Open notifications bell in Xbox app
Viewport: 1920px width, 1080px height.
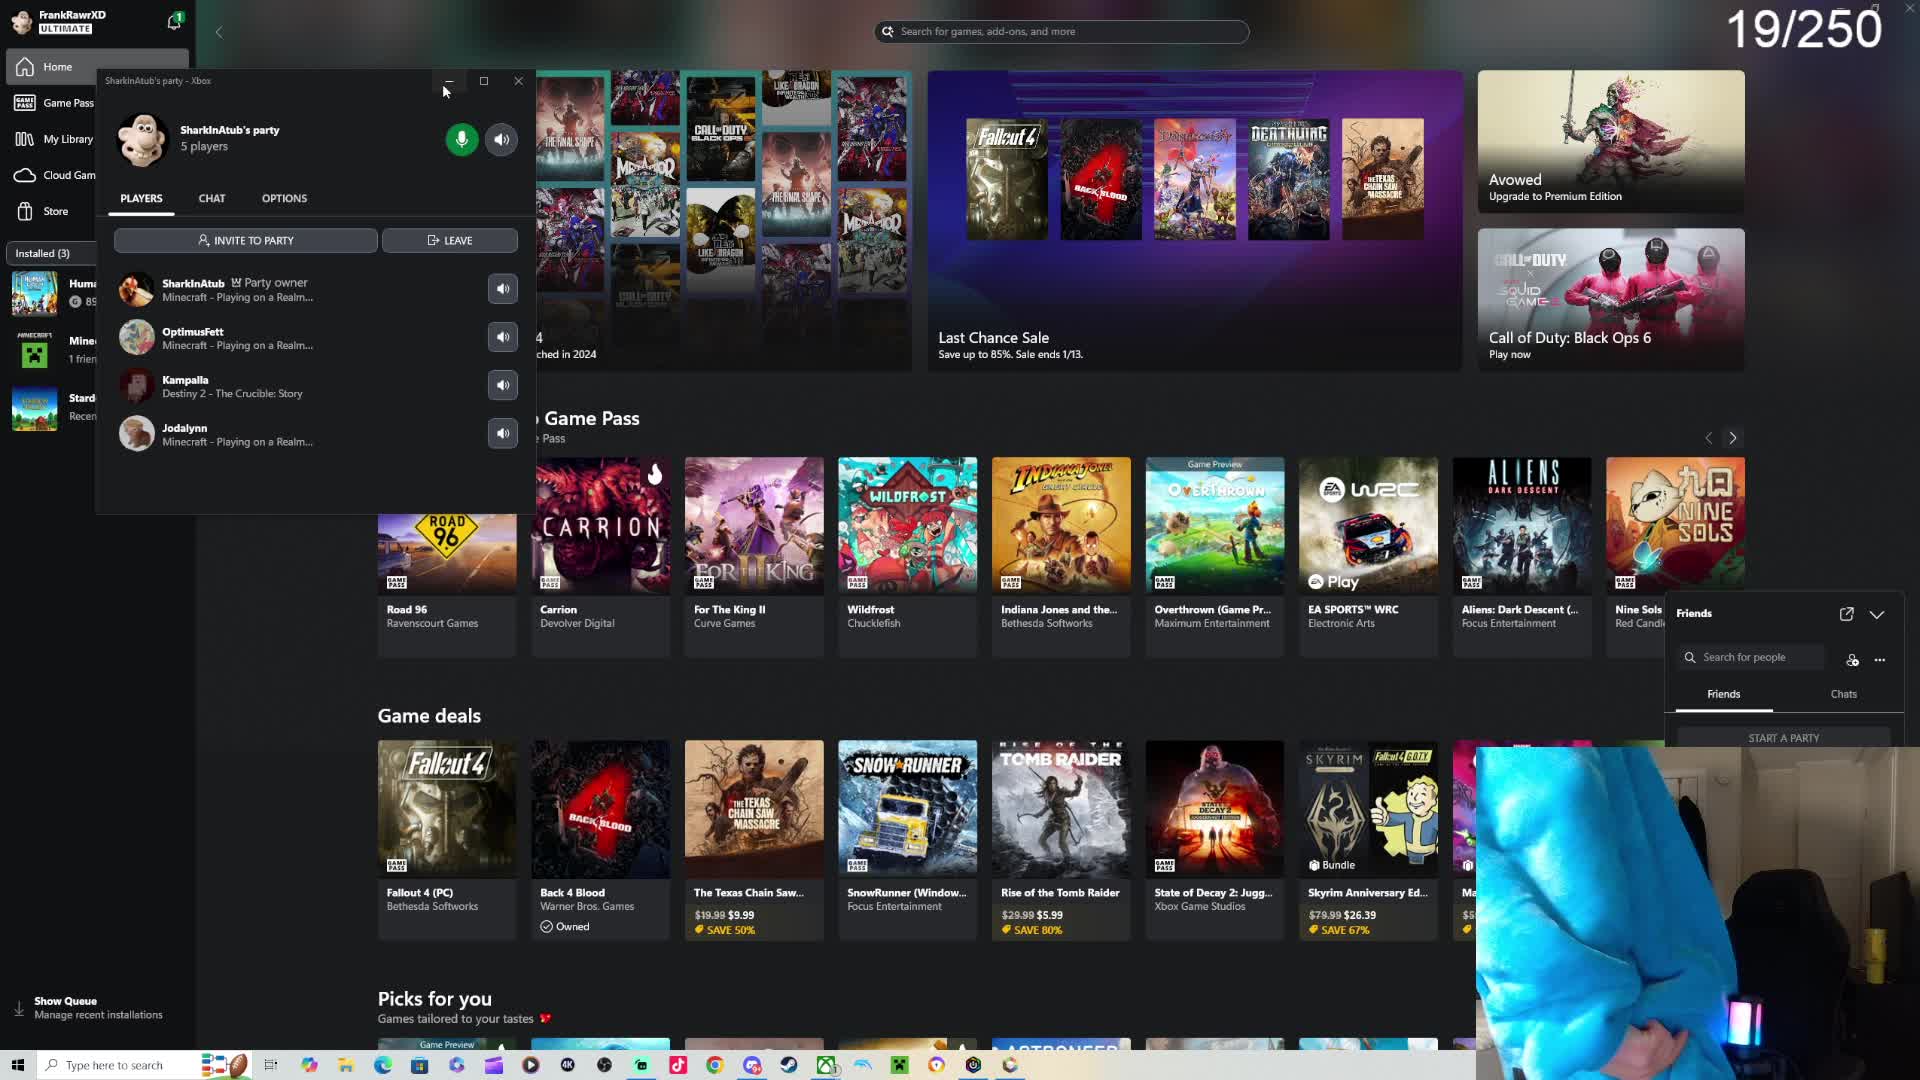point(174,21)
